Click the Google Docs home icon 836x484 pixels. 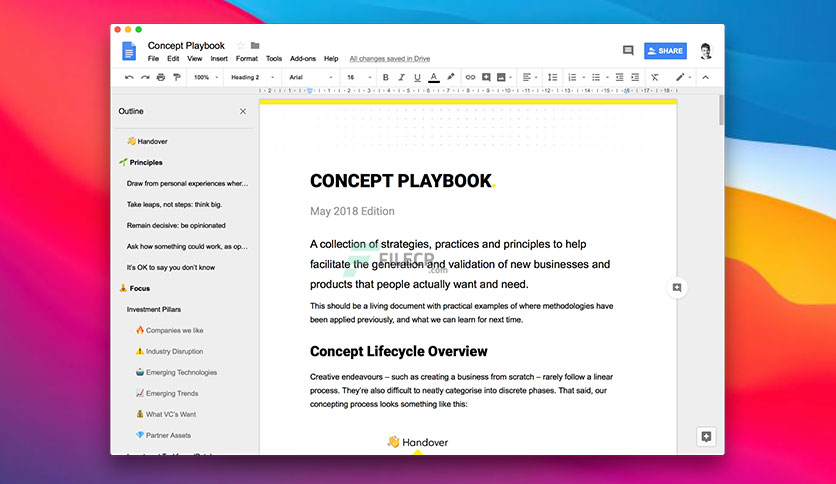click(x=129, y=51)
